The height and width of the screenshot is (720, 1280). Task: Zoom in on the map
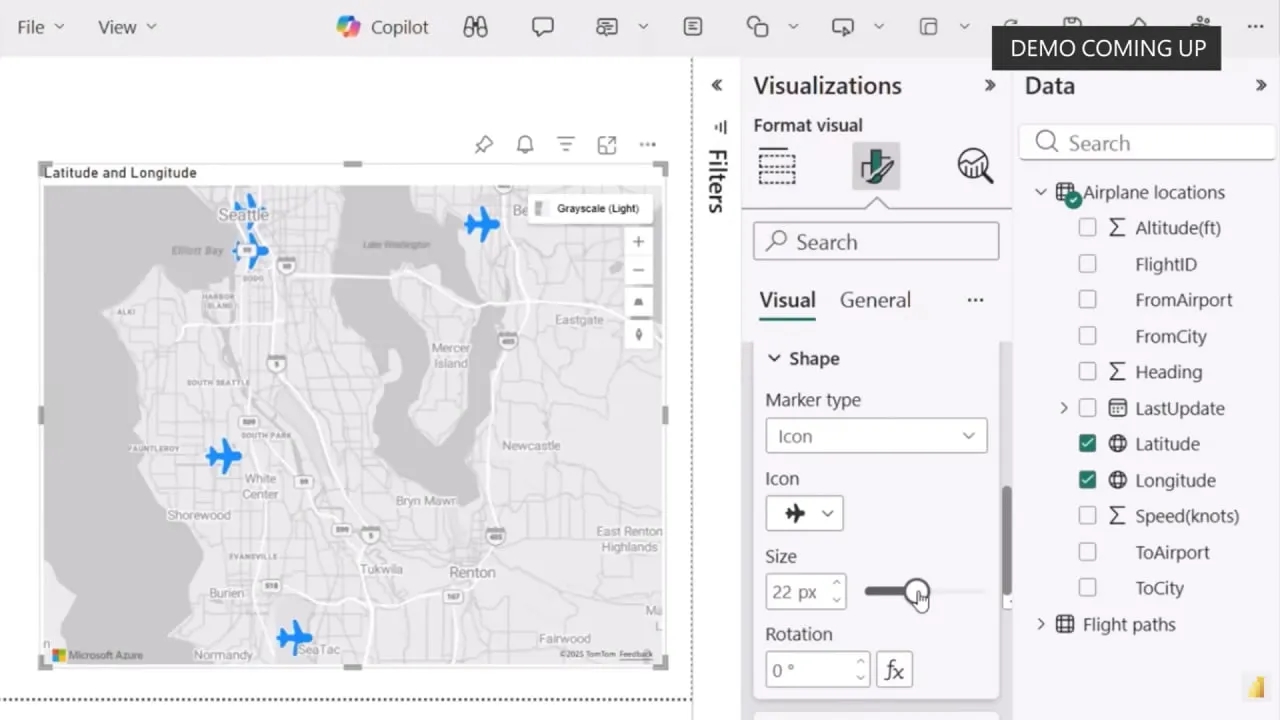[x=638, y=242]
